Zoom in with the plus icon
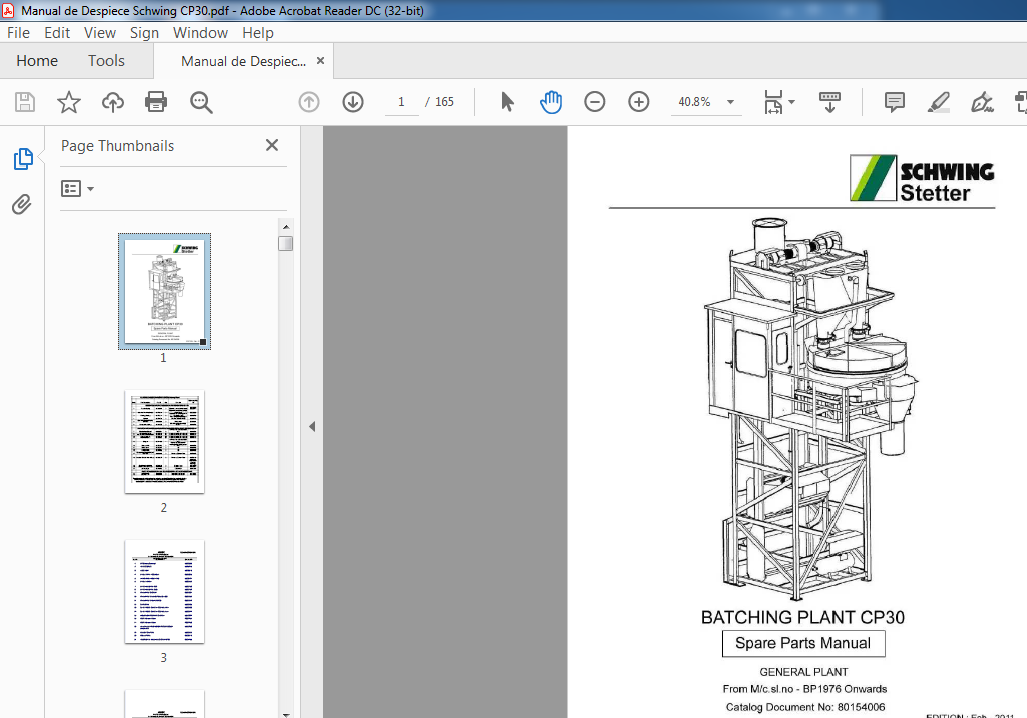This screenshot has height=718, width=1027. point(639,102)
